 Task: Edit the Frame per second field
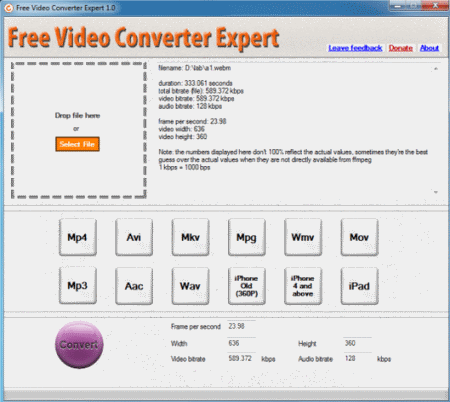(x=242, y=326)
